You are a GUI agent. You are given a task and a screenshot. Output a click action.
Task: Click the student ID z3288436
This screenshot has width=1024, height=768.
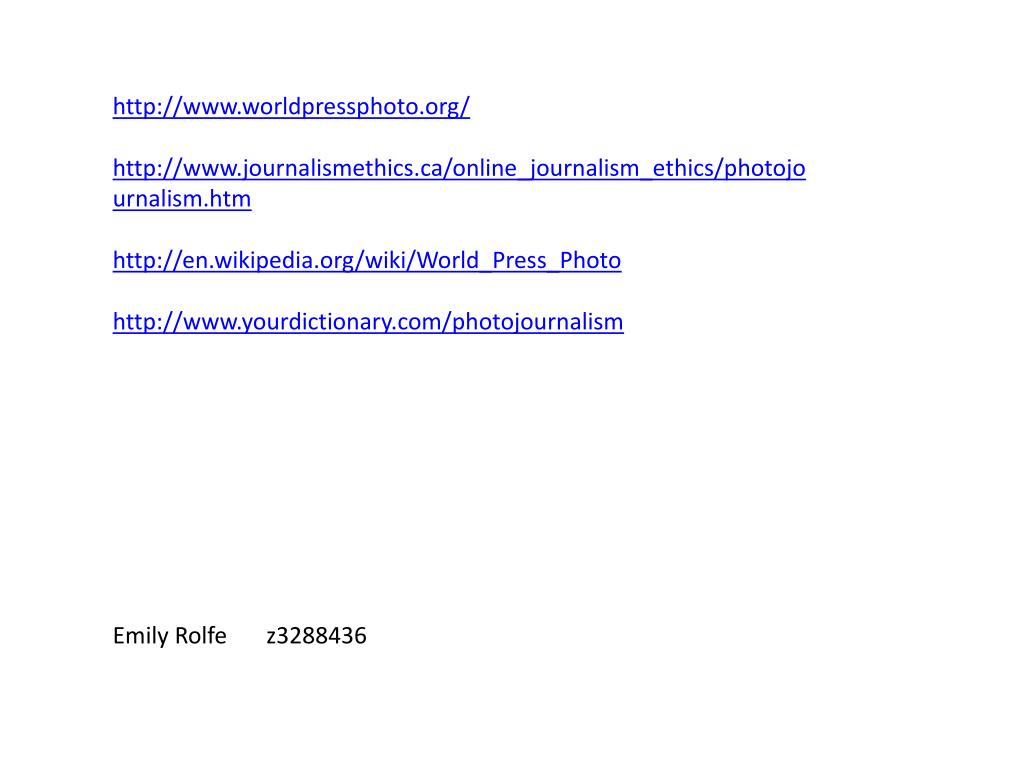(x=317, y=635)
